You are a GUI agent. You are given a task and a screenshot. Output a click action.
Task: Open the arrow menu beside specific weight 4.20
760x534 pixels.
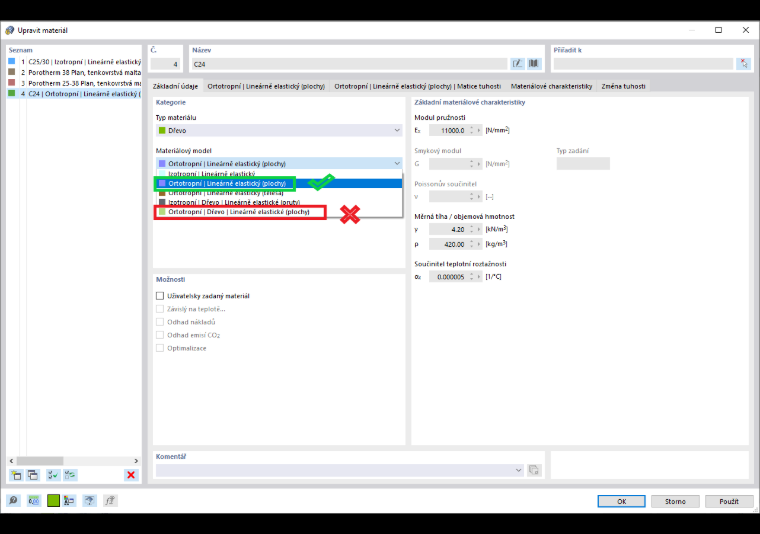click(479, 229)
